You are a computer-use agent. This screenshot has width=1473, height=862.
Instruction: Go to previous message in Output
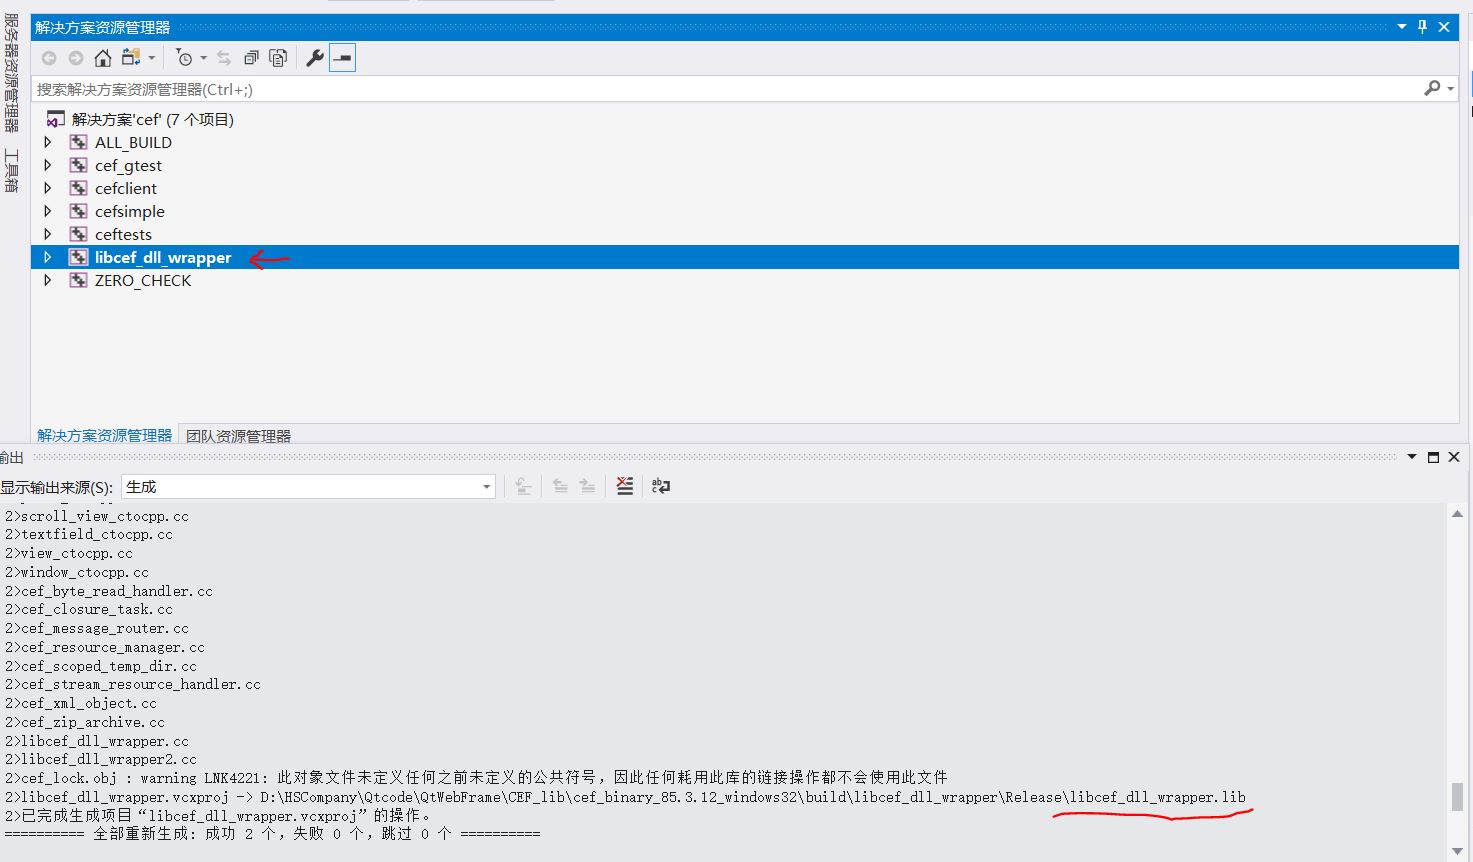click(x=560, y=486)
